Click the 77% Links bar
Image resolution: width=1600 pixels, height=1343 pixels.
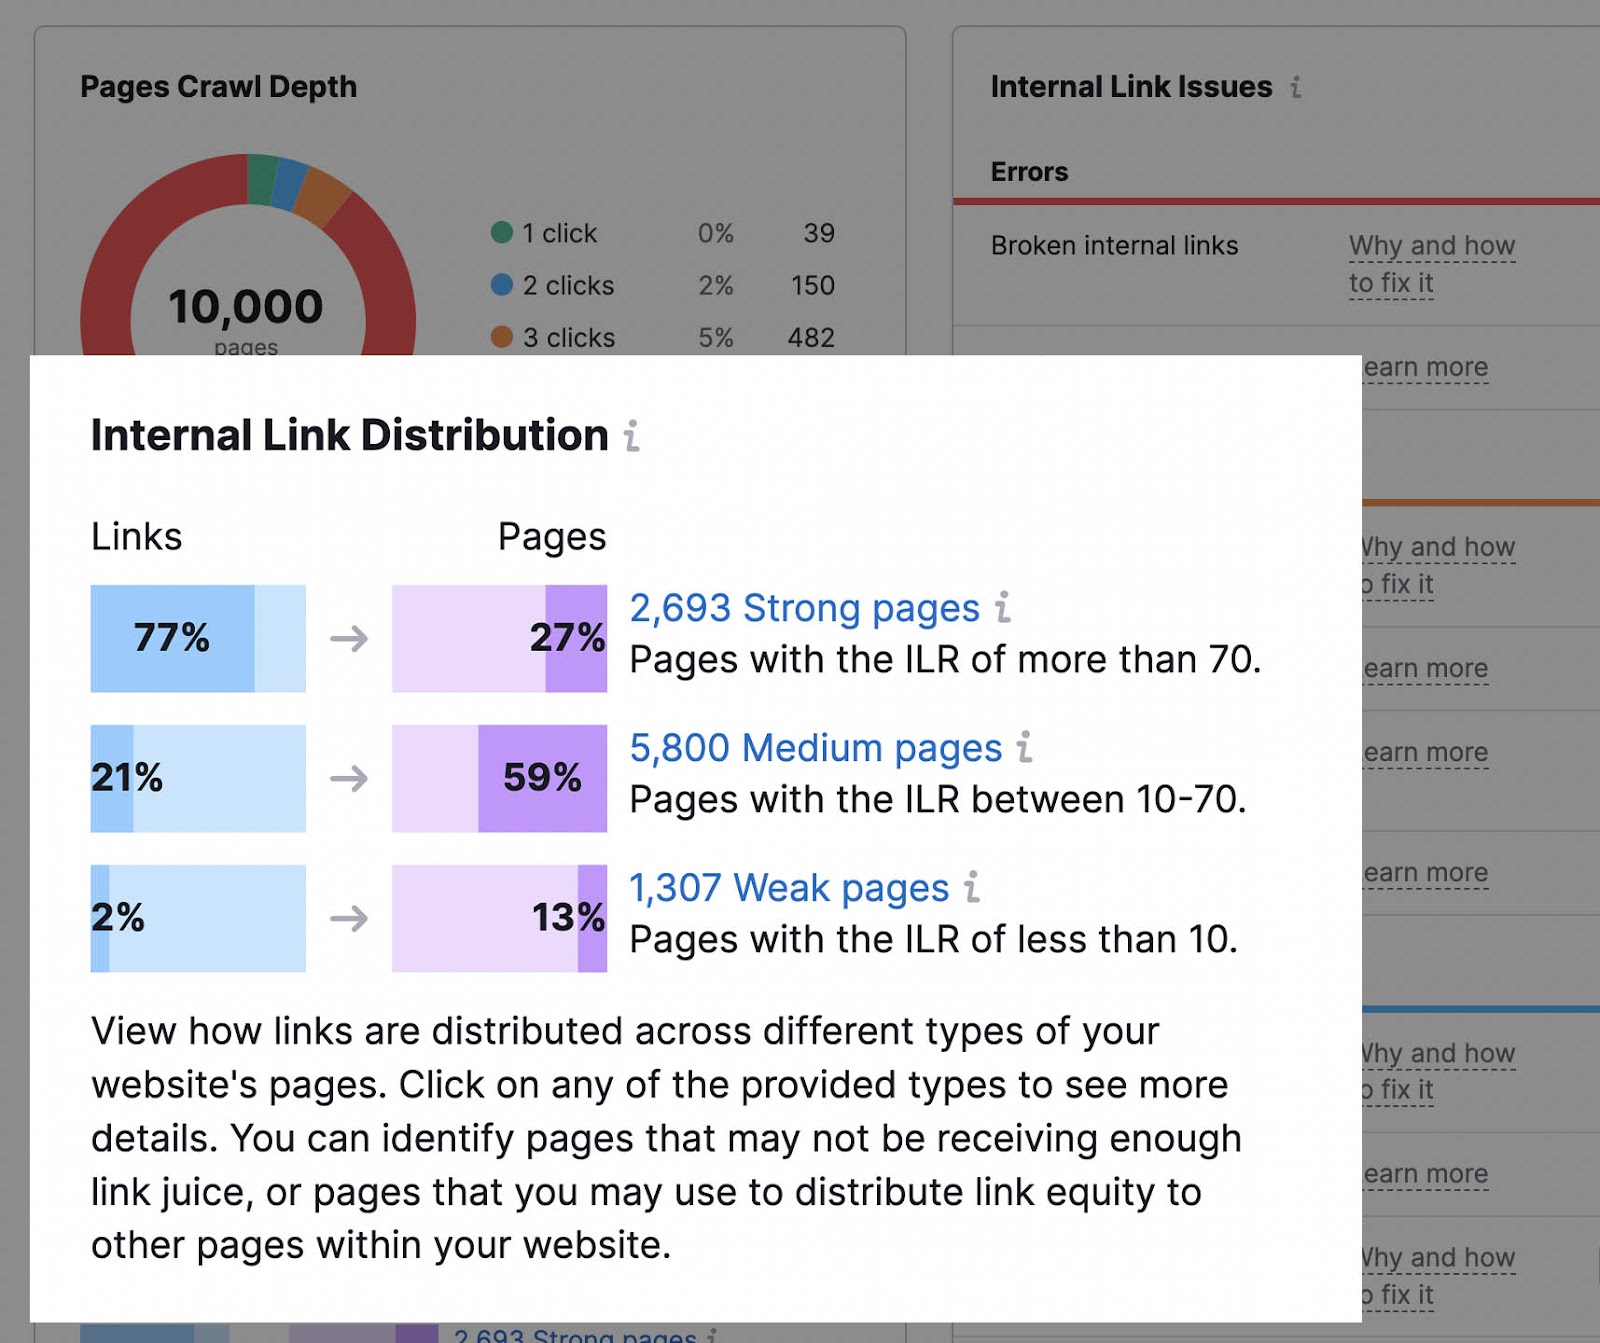pyautogui.click(x=172, y=637)
